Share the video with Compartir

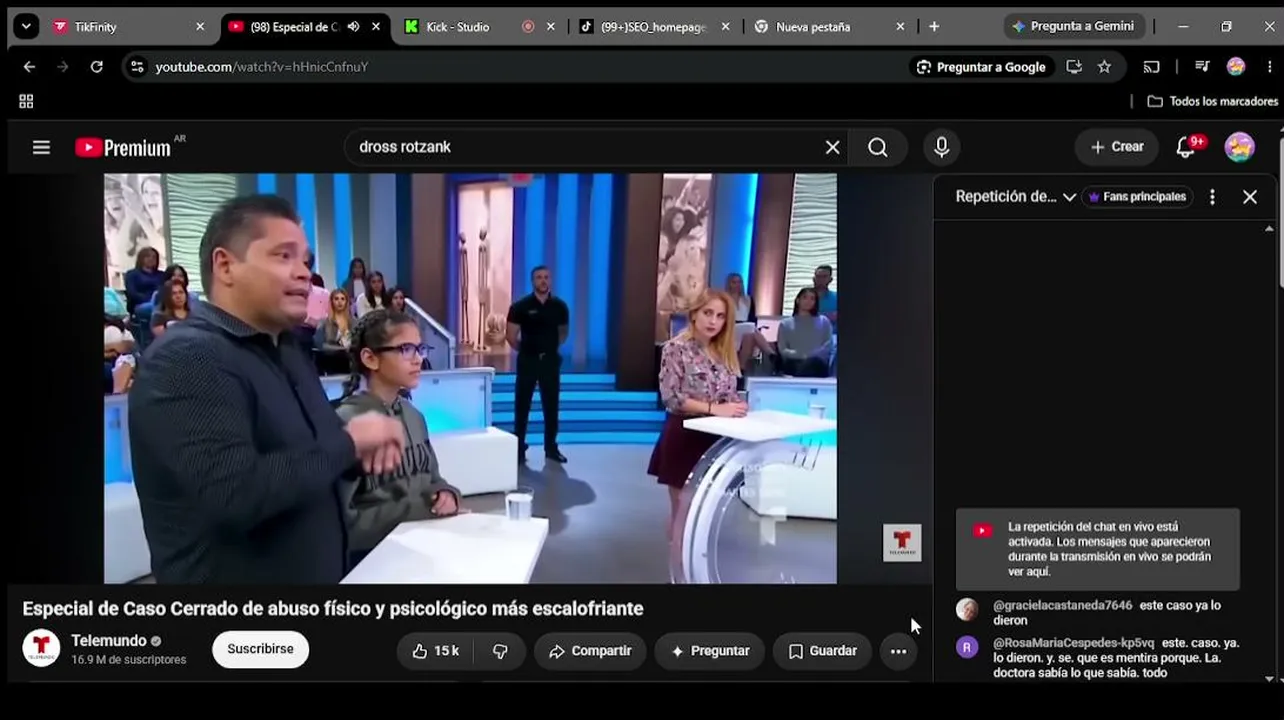[590, 651]
